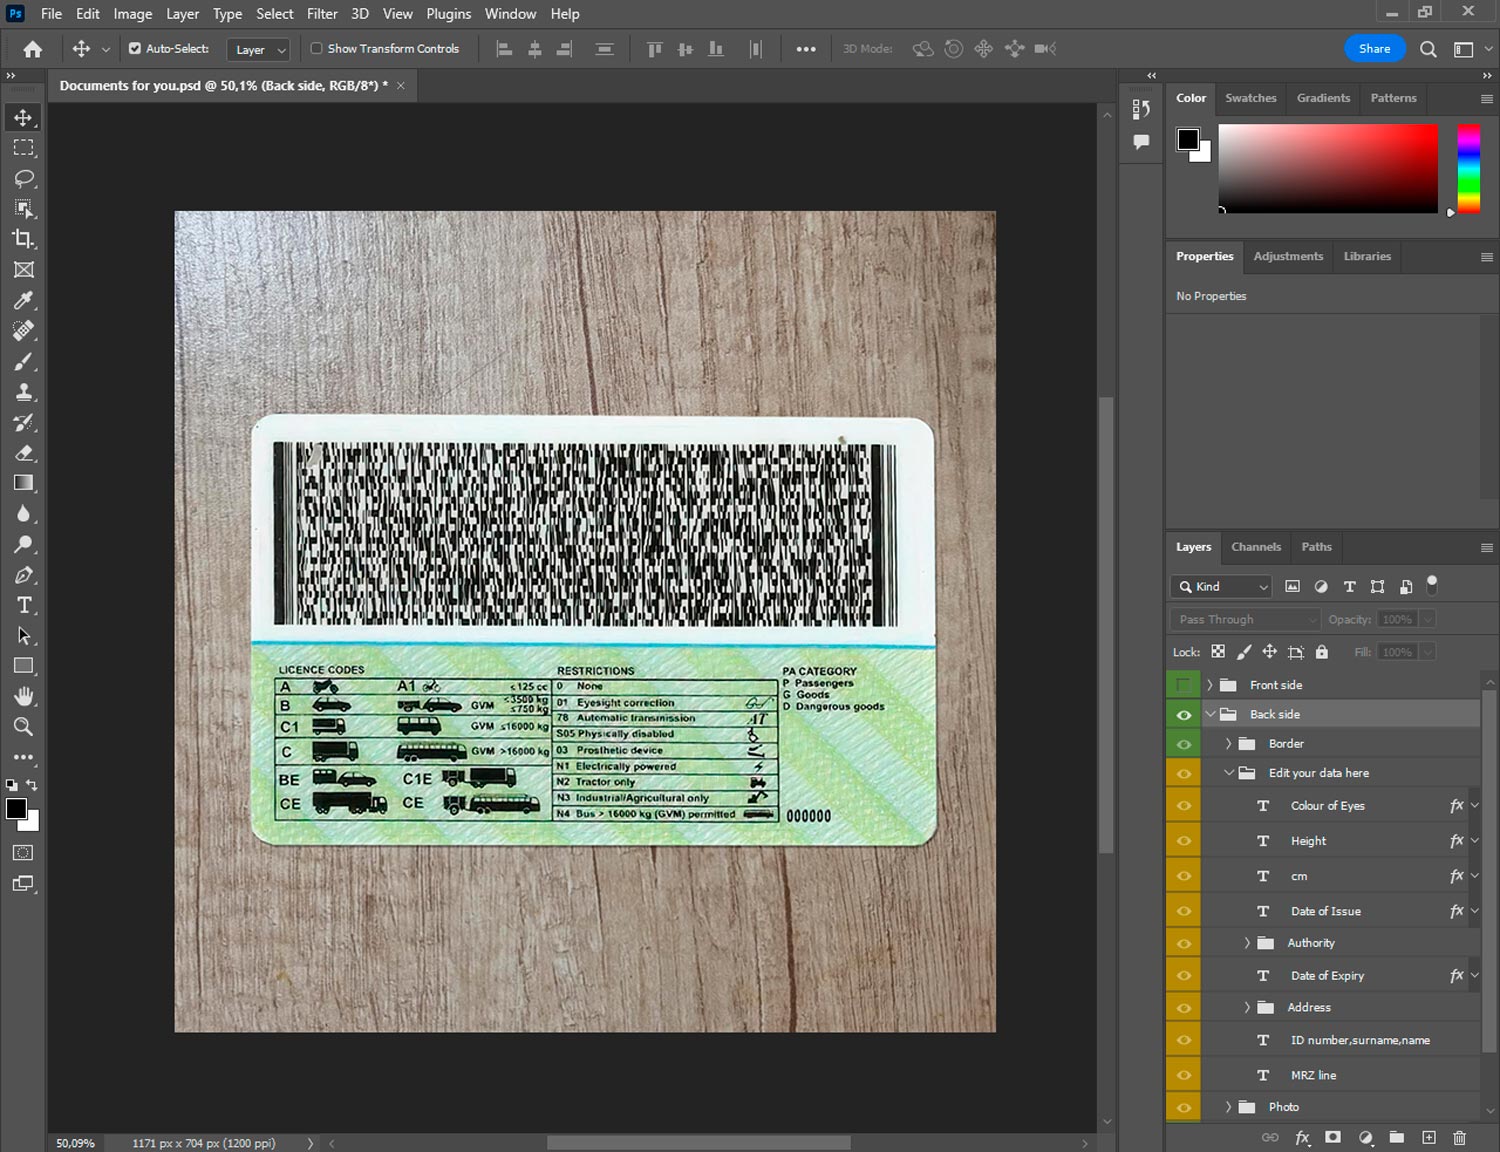
Task: Select the Lasso tool
Action: [x=24, y=178]
